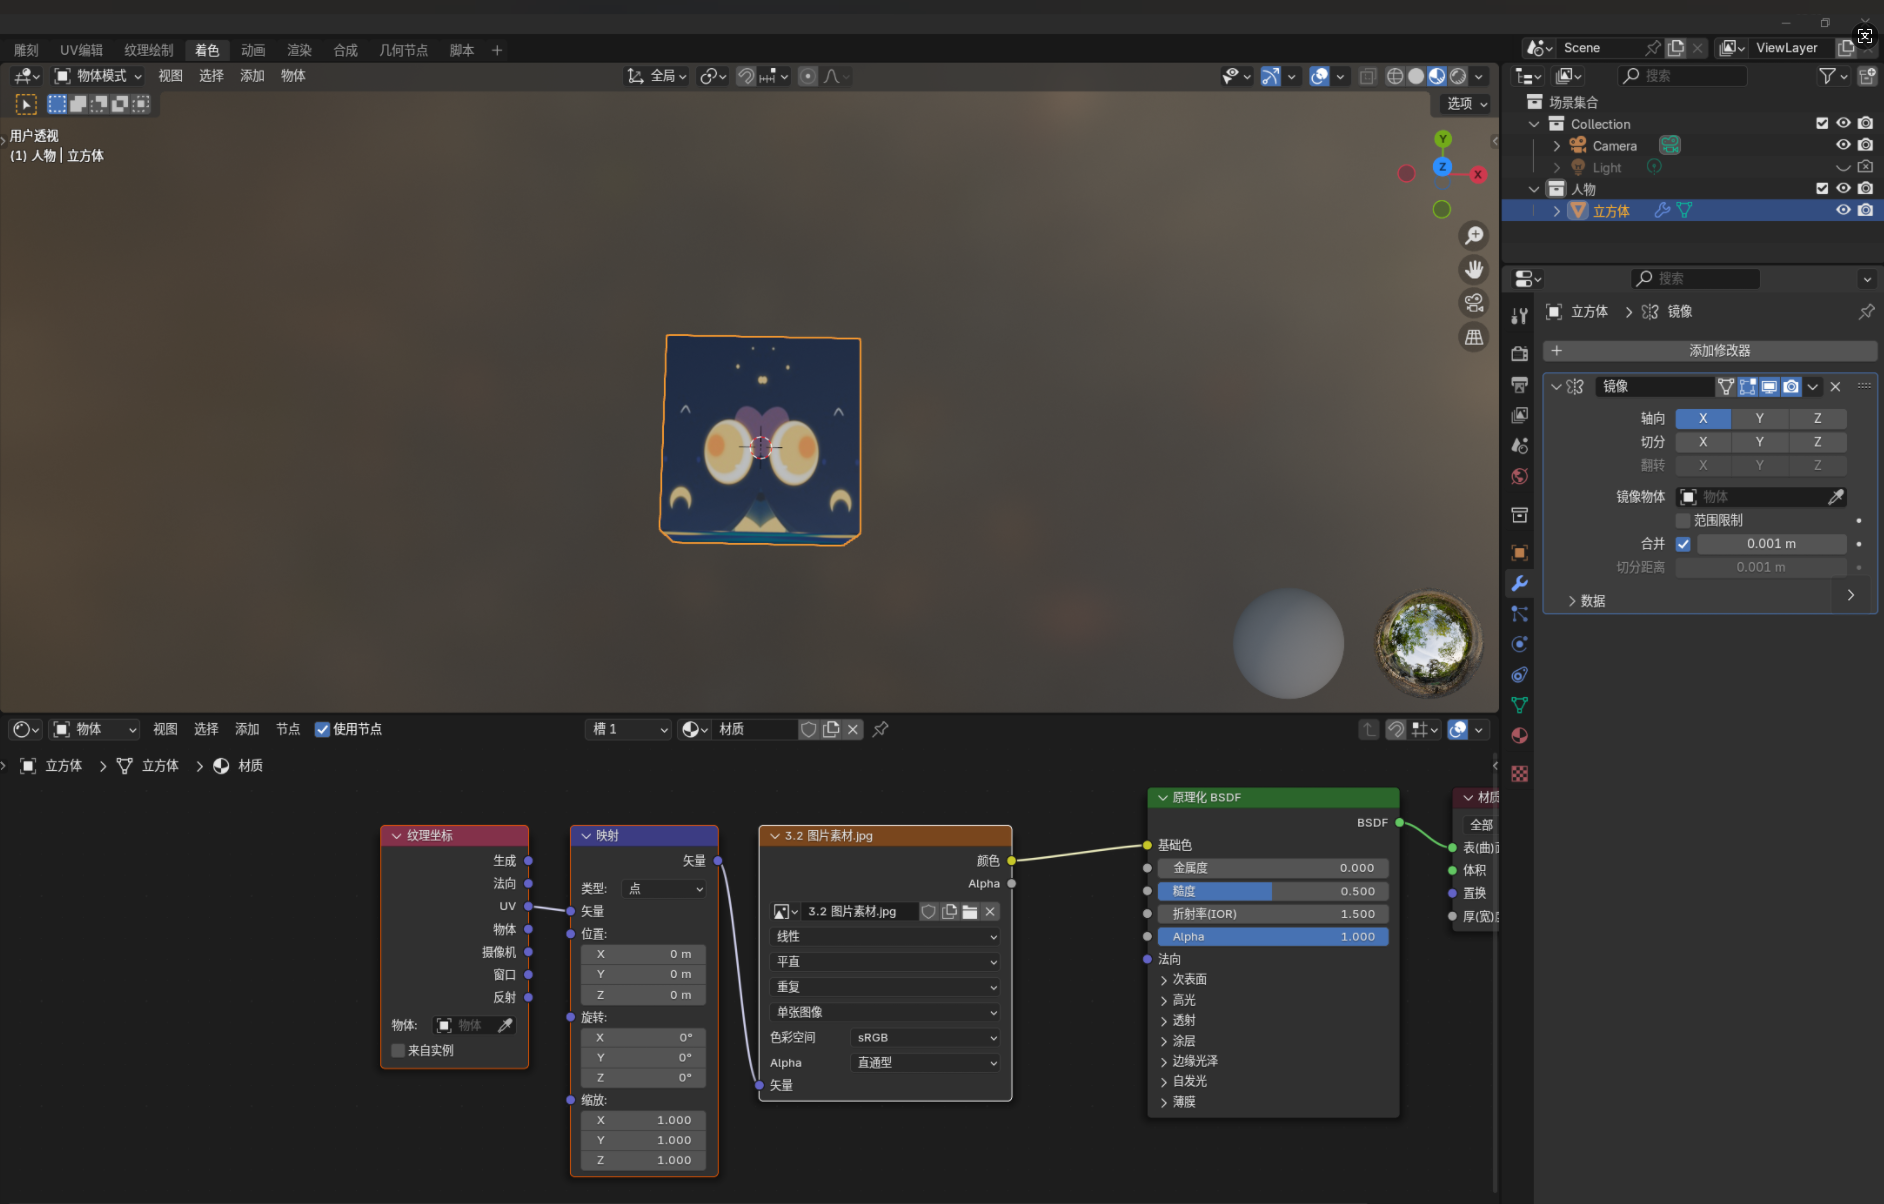Select material preview shading mode
This screenshot has width=1884, height=1204.
coord(1437,76)
